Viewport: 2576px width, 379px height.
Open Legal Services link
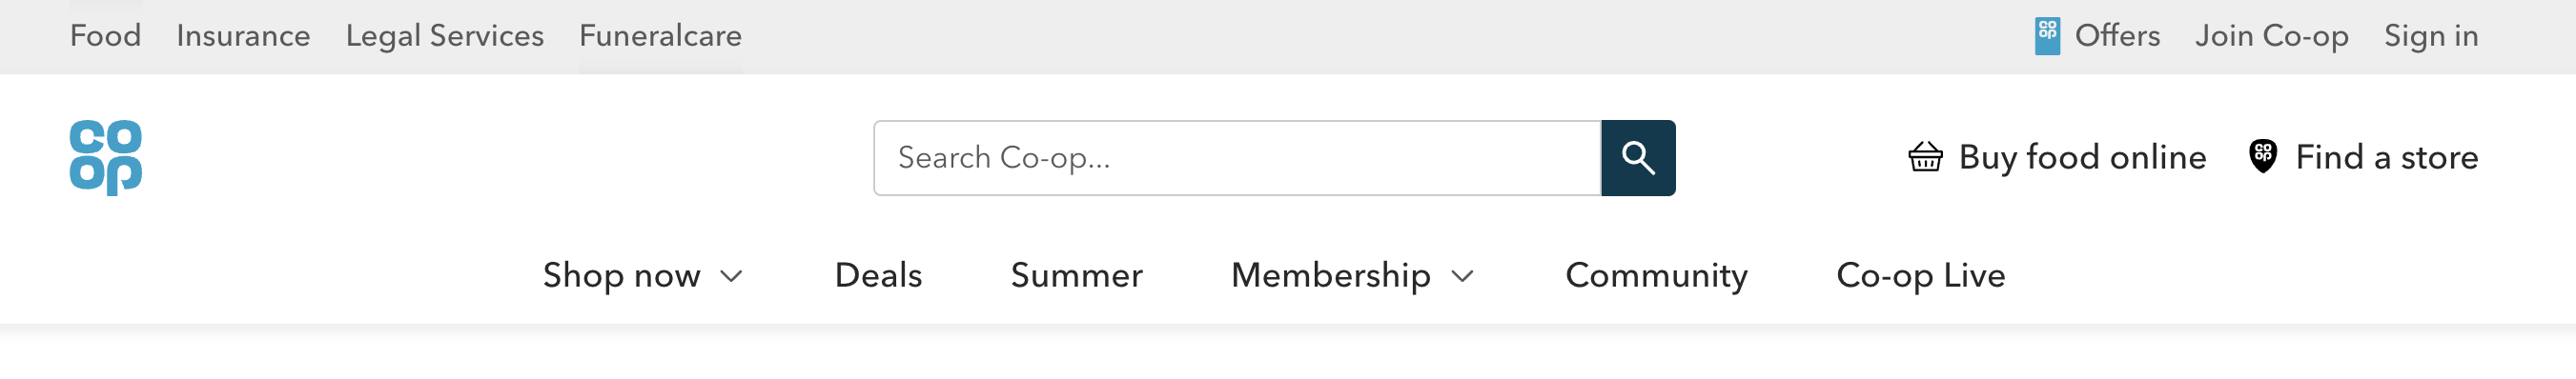click(x=444, y=36)
